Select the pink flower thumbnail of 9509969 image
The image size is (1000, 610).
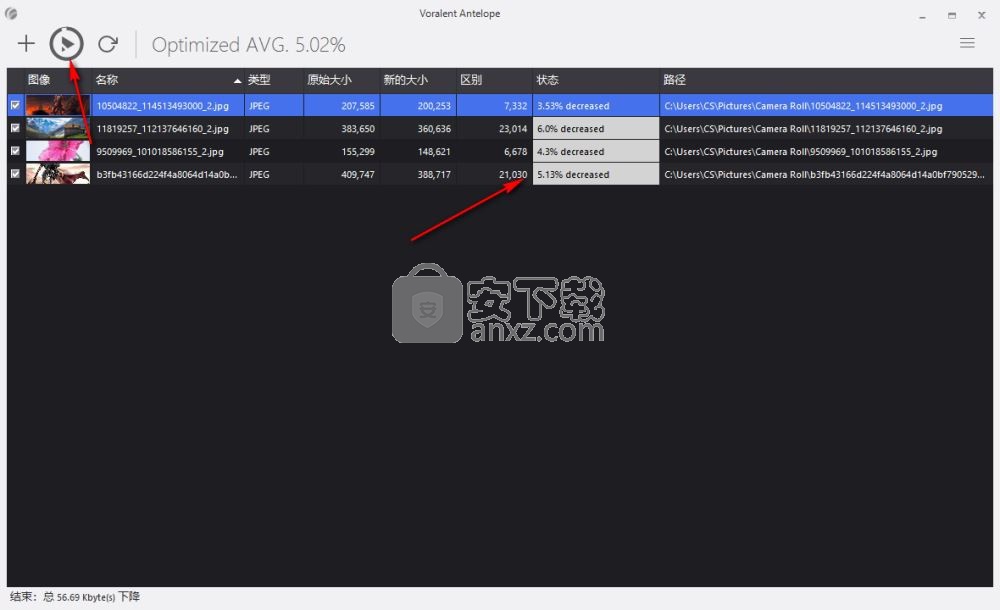coord(57,151)
